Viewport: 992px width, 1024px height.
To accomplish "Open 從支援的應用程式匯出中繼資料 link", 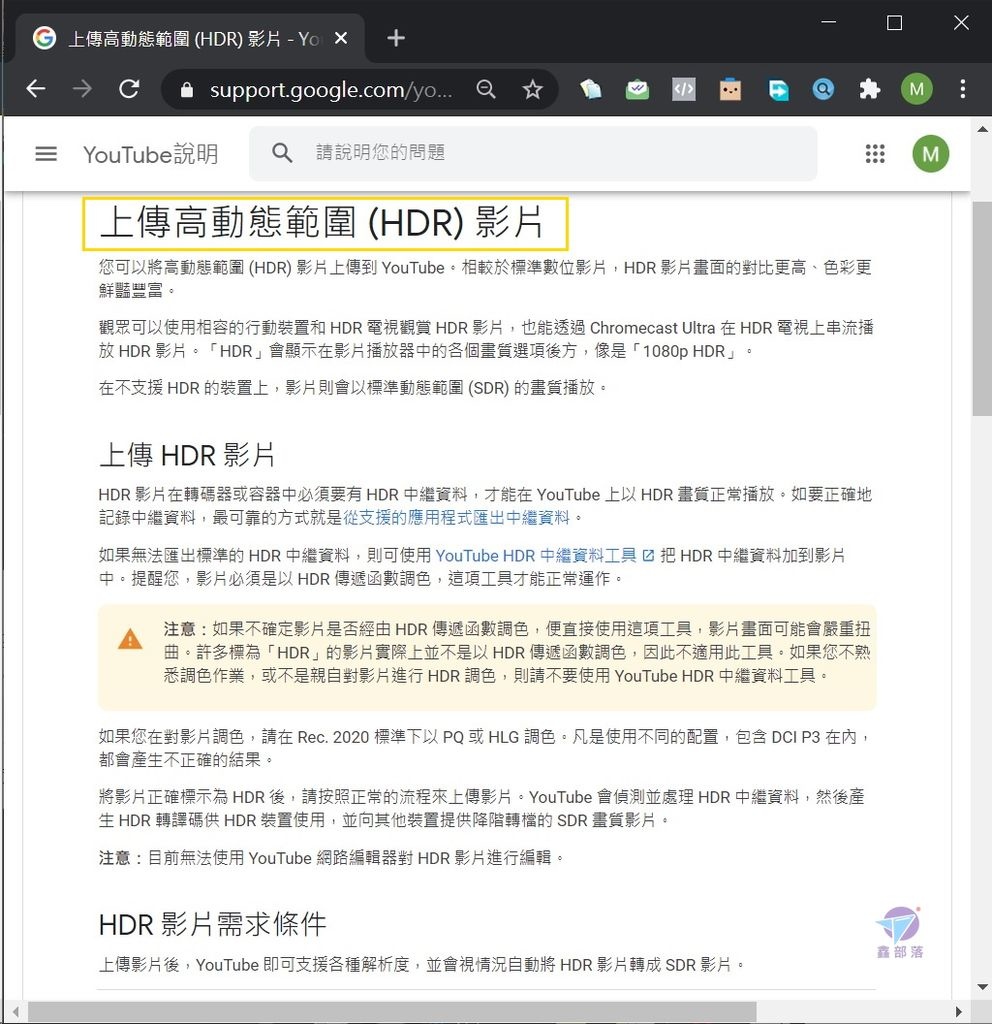I will pos(456,518).
